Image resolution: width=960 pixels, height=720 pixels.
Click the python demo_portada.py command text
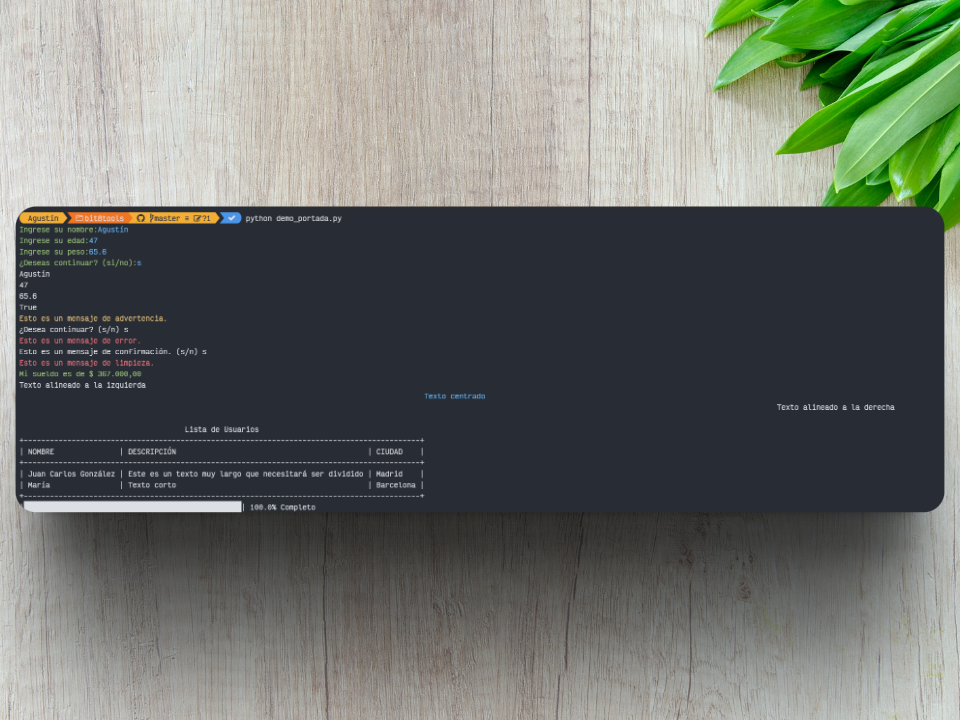point(293,218)
